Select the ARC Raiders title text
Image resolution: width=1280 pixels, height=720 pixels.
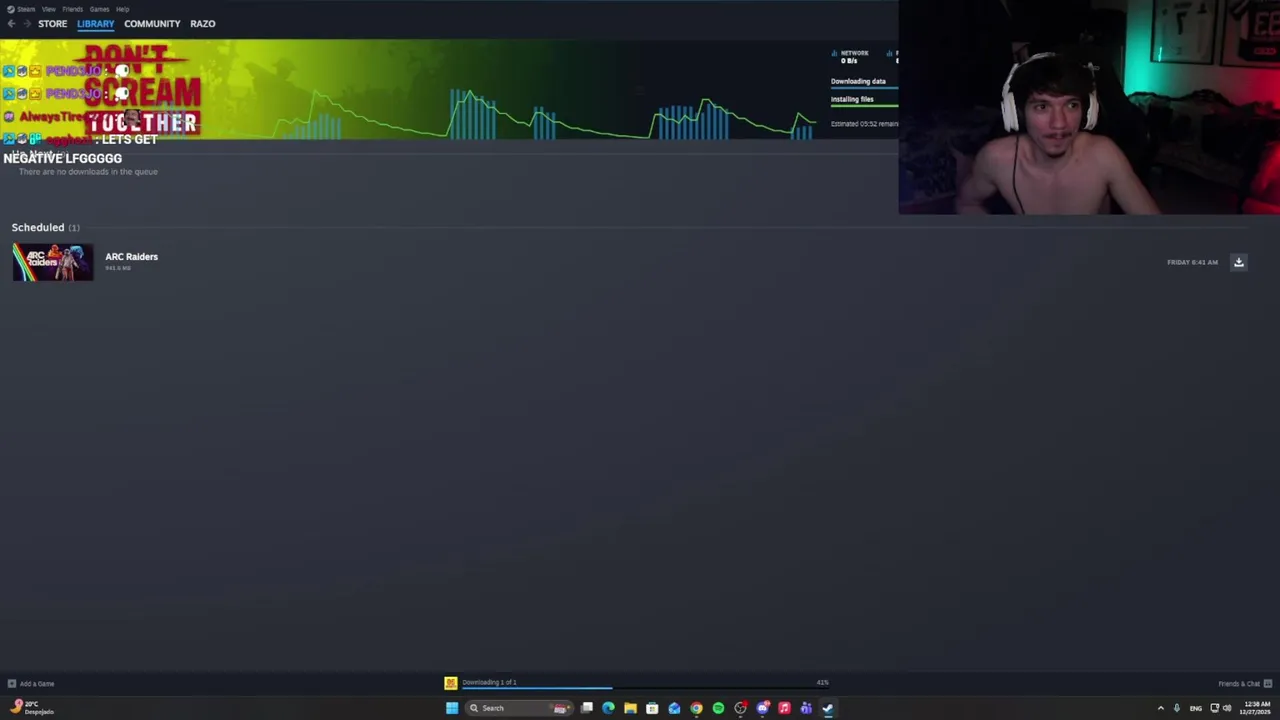click(x=131, y=257)
